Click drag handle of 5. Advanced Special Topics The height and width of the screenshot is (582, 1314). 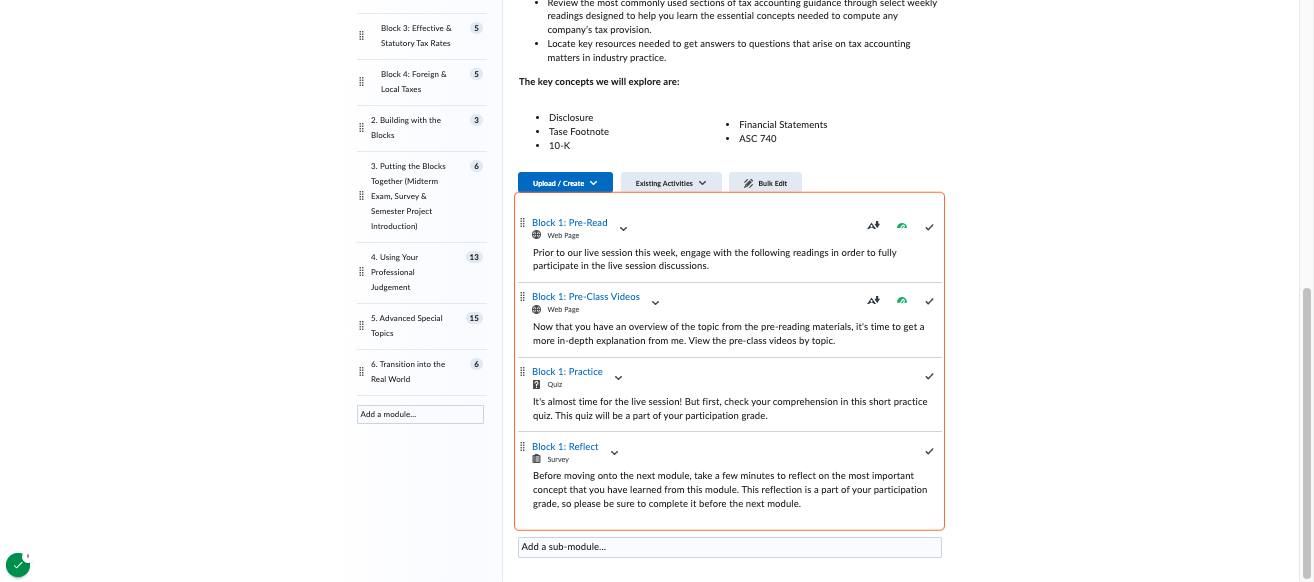pyautogui.click(x=361, y=326)
